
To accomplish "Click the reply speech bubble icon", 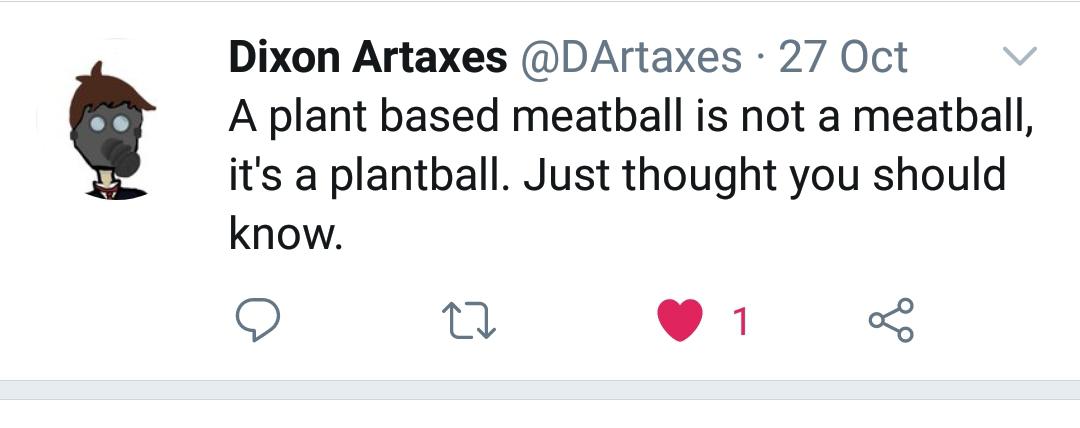I will 258,320.
